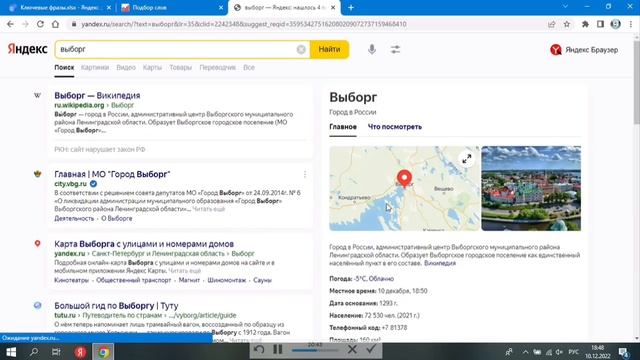
Task: Switch to Ключевые фразы.xlsx tab
Action: tap(60, 7)
